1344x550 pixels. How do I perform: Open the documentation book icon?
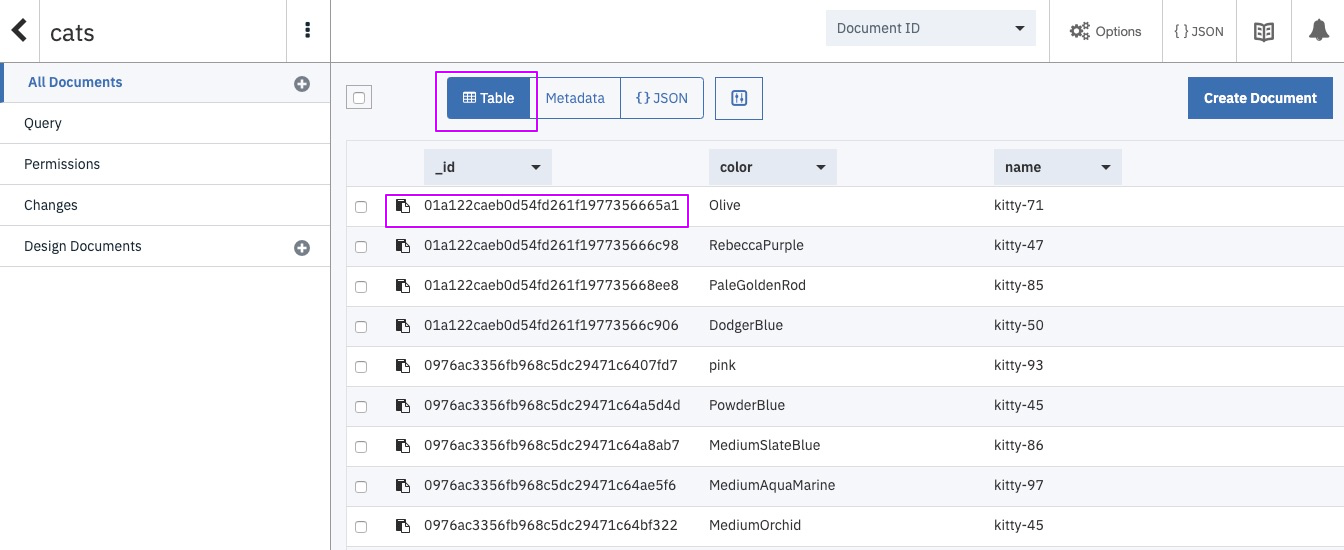pyautogui.click(x=1264, y=31)
